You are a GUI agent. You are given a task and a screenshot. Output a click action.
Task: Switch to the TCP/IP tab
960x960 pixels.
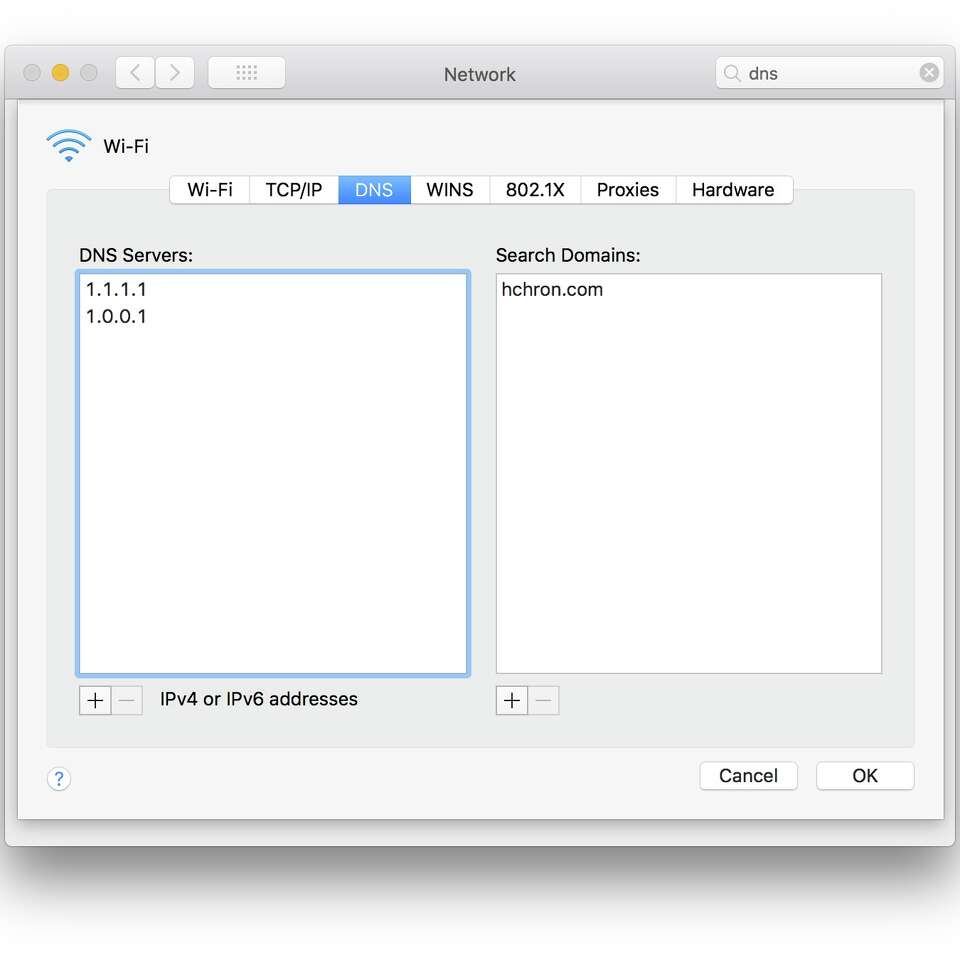click(293, 189)
